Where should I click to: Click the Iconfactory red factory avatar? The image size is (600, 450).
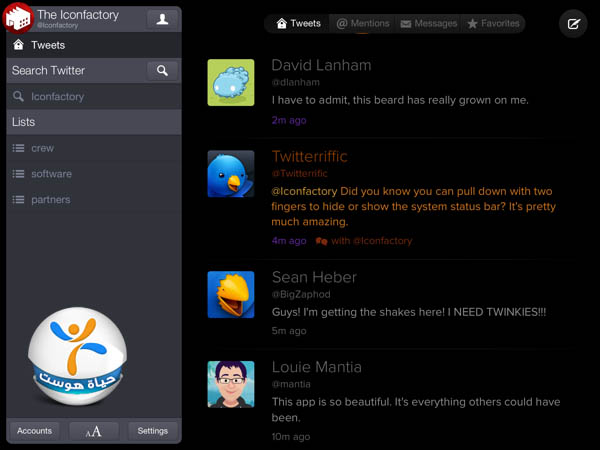coord(18,18)
